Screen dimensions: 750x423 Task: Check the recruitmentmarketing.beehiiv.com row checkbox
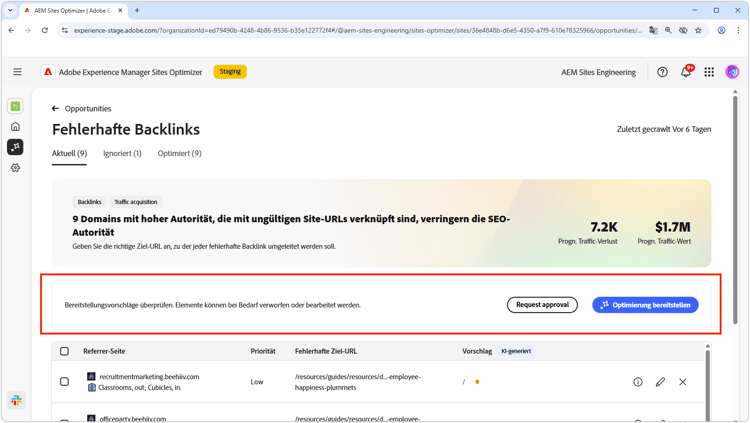coord(64,381)
